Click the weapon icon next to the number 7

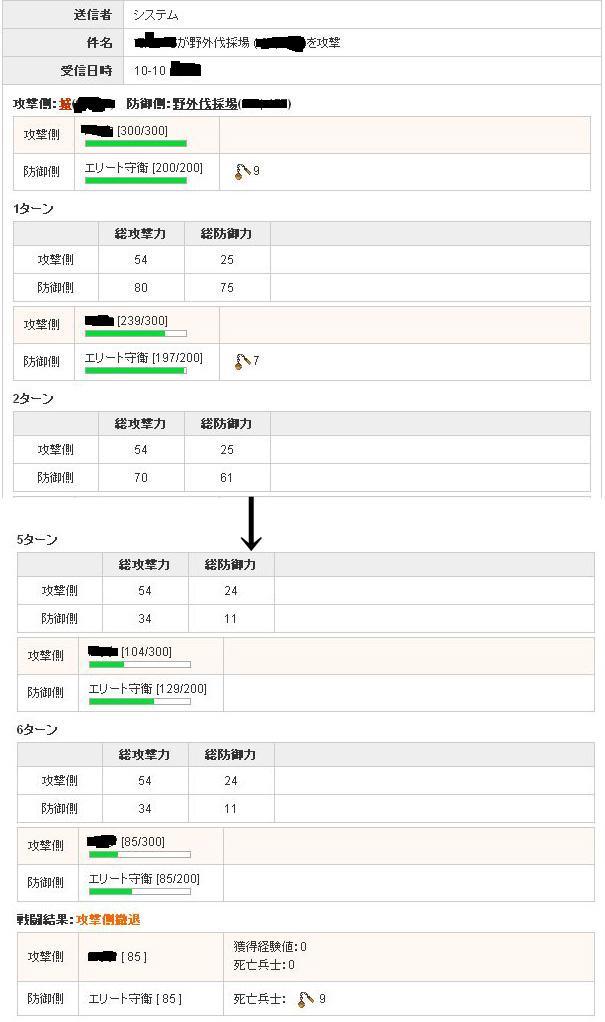tap(241, 360)
